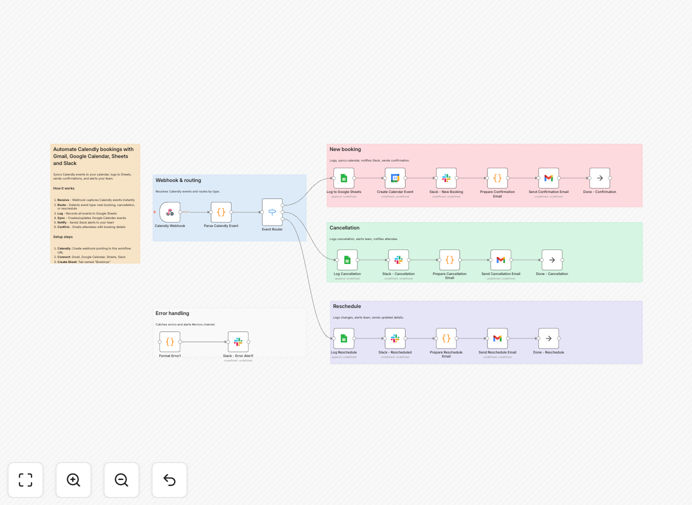Click the Webhook & routing note title
The height and width of the screenshot is (505, 692).
coord(178,180)
